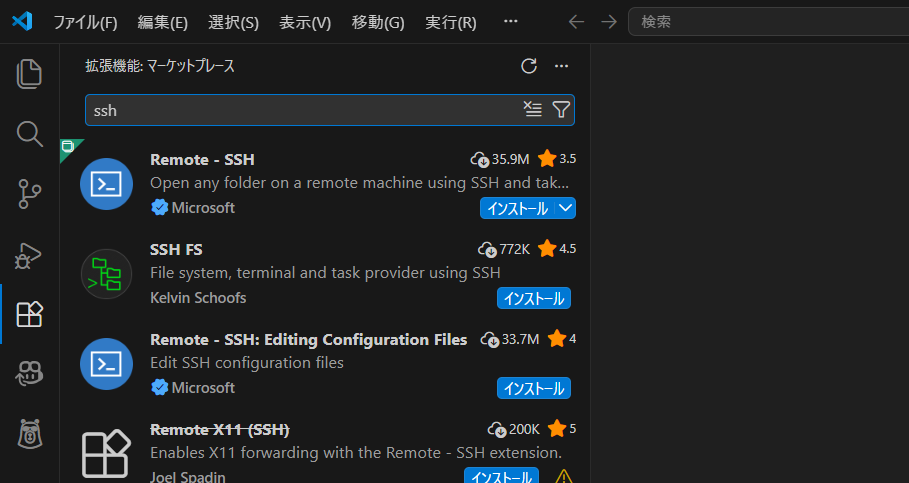Click the Remote - SSH extension icon
Screen dimensions: 909x483
point(107,184)
